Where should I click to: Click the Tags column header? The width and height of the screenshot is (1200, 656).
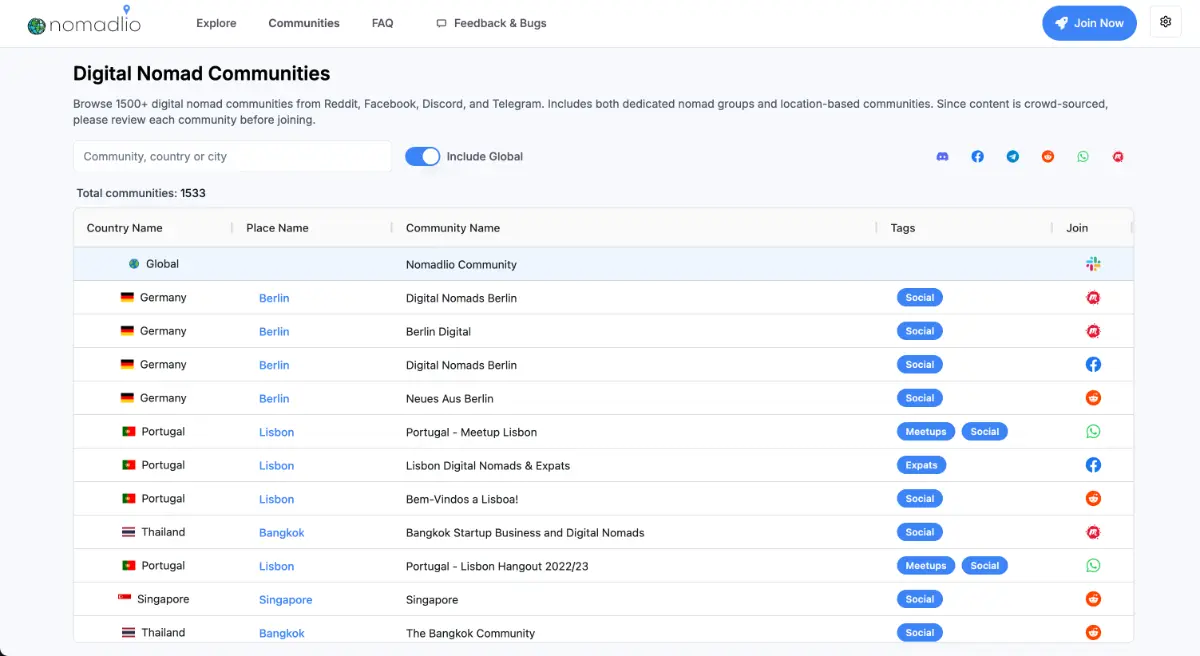coord(903,228)
